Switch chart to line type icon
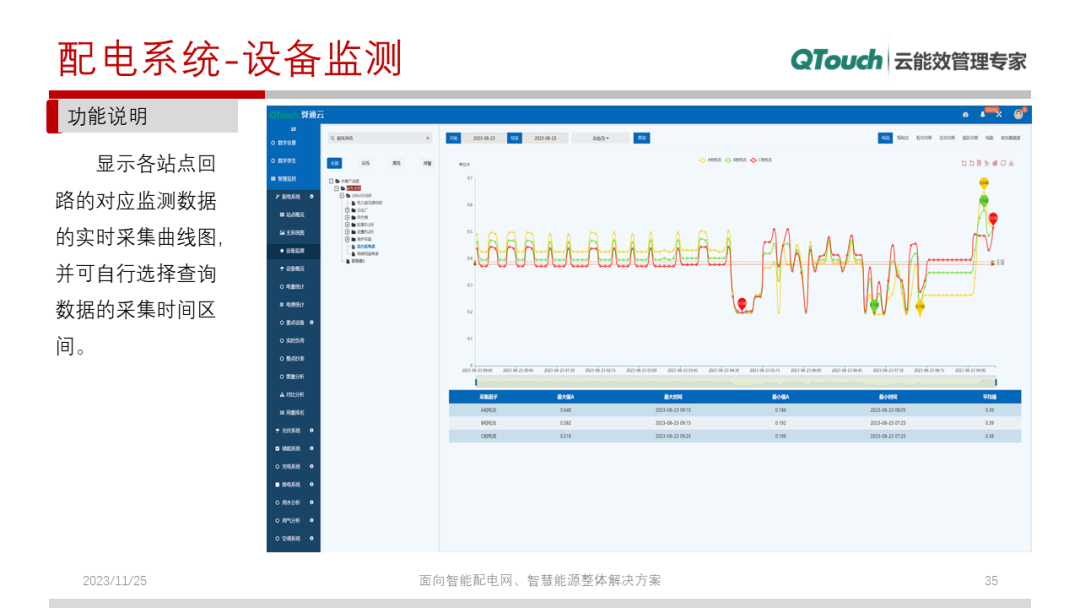The image size is (1080, 608). pyautogui.click(x=986, y=163)
